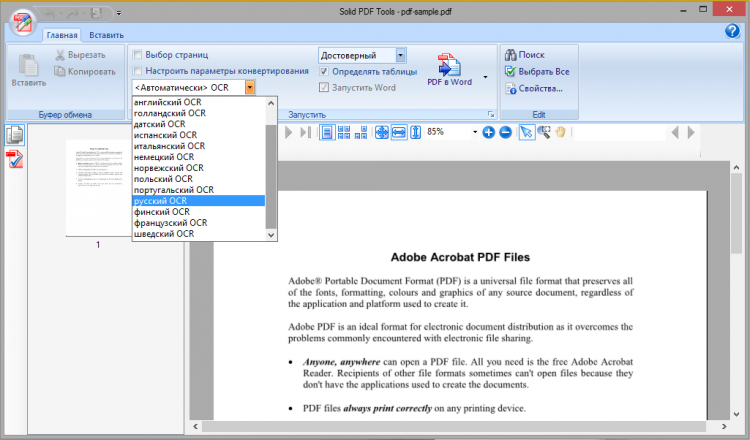Click the Solid PDF Tools application orb button

[23, 22]
